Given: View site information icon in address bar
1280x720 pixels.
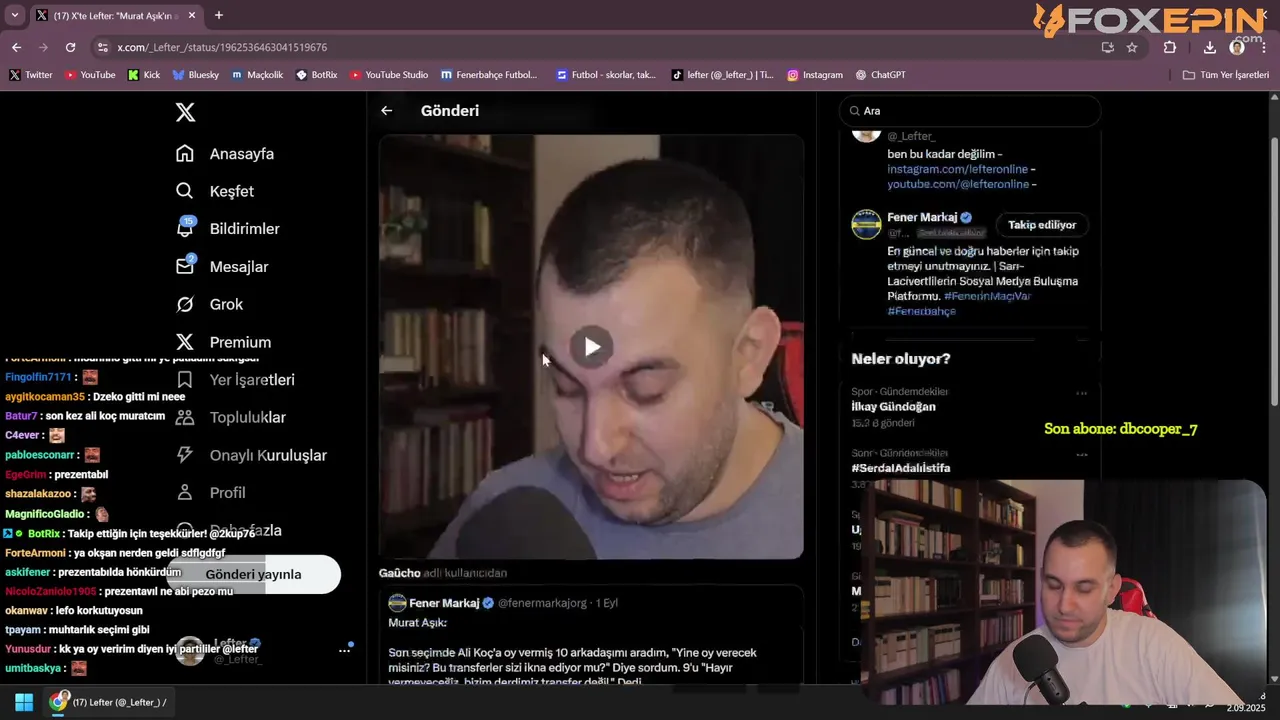Looking at the screenshot, I should [x=102, y=47].
